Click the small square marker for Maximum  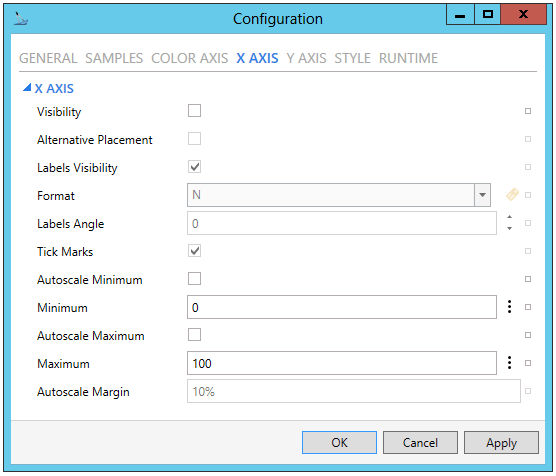[x=528, y=363]
